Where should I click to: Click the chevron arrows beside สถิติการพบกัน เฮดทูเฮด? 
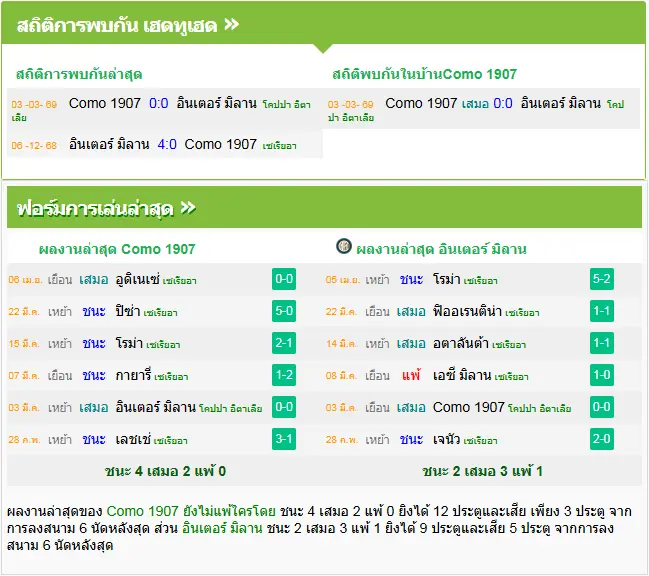pos(231,24)
